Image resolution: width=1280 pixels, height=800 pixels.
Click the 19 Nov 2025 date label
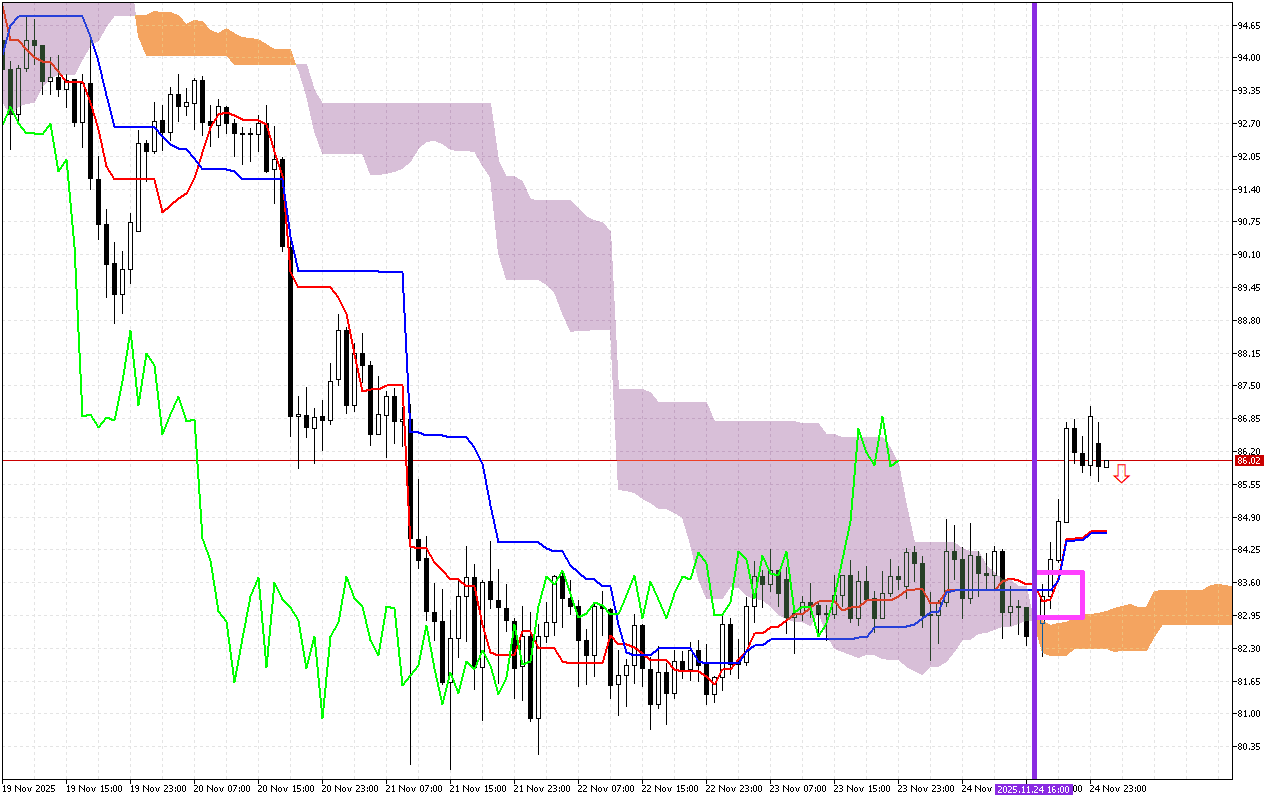[x=30, y=789]
